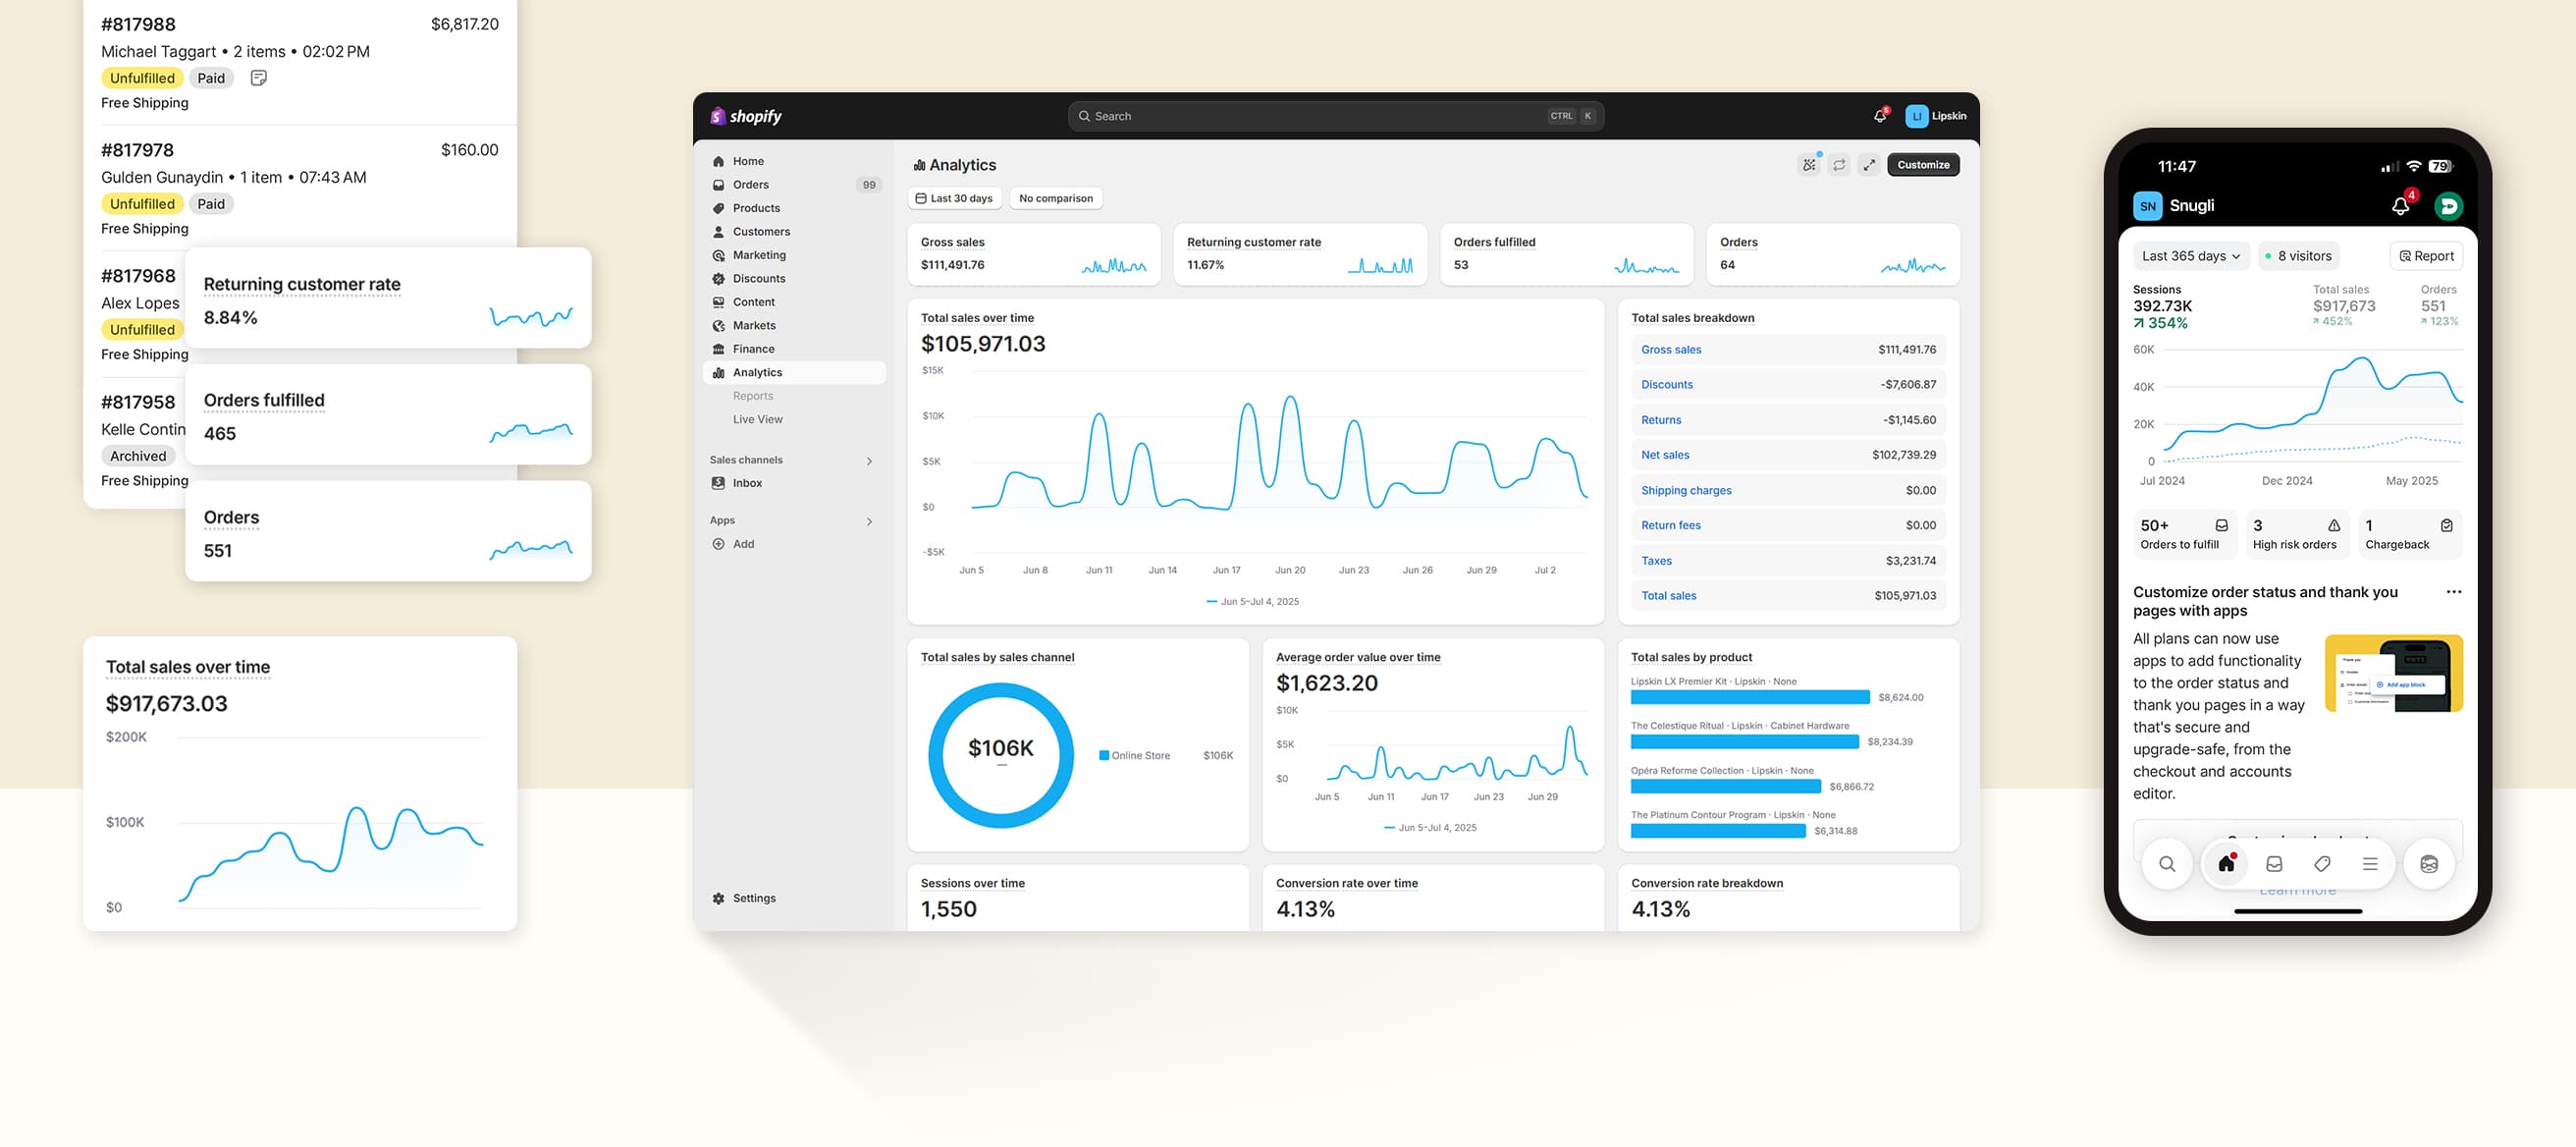This screenshot has width=2576, height=1147.
Task: Open the Last 365 days dropdown on phone
Action: pos(2190,256)
